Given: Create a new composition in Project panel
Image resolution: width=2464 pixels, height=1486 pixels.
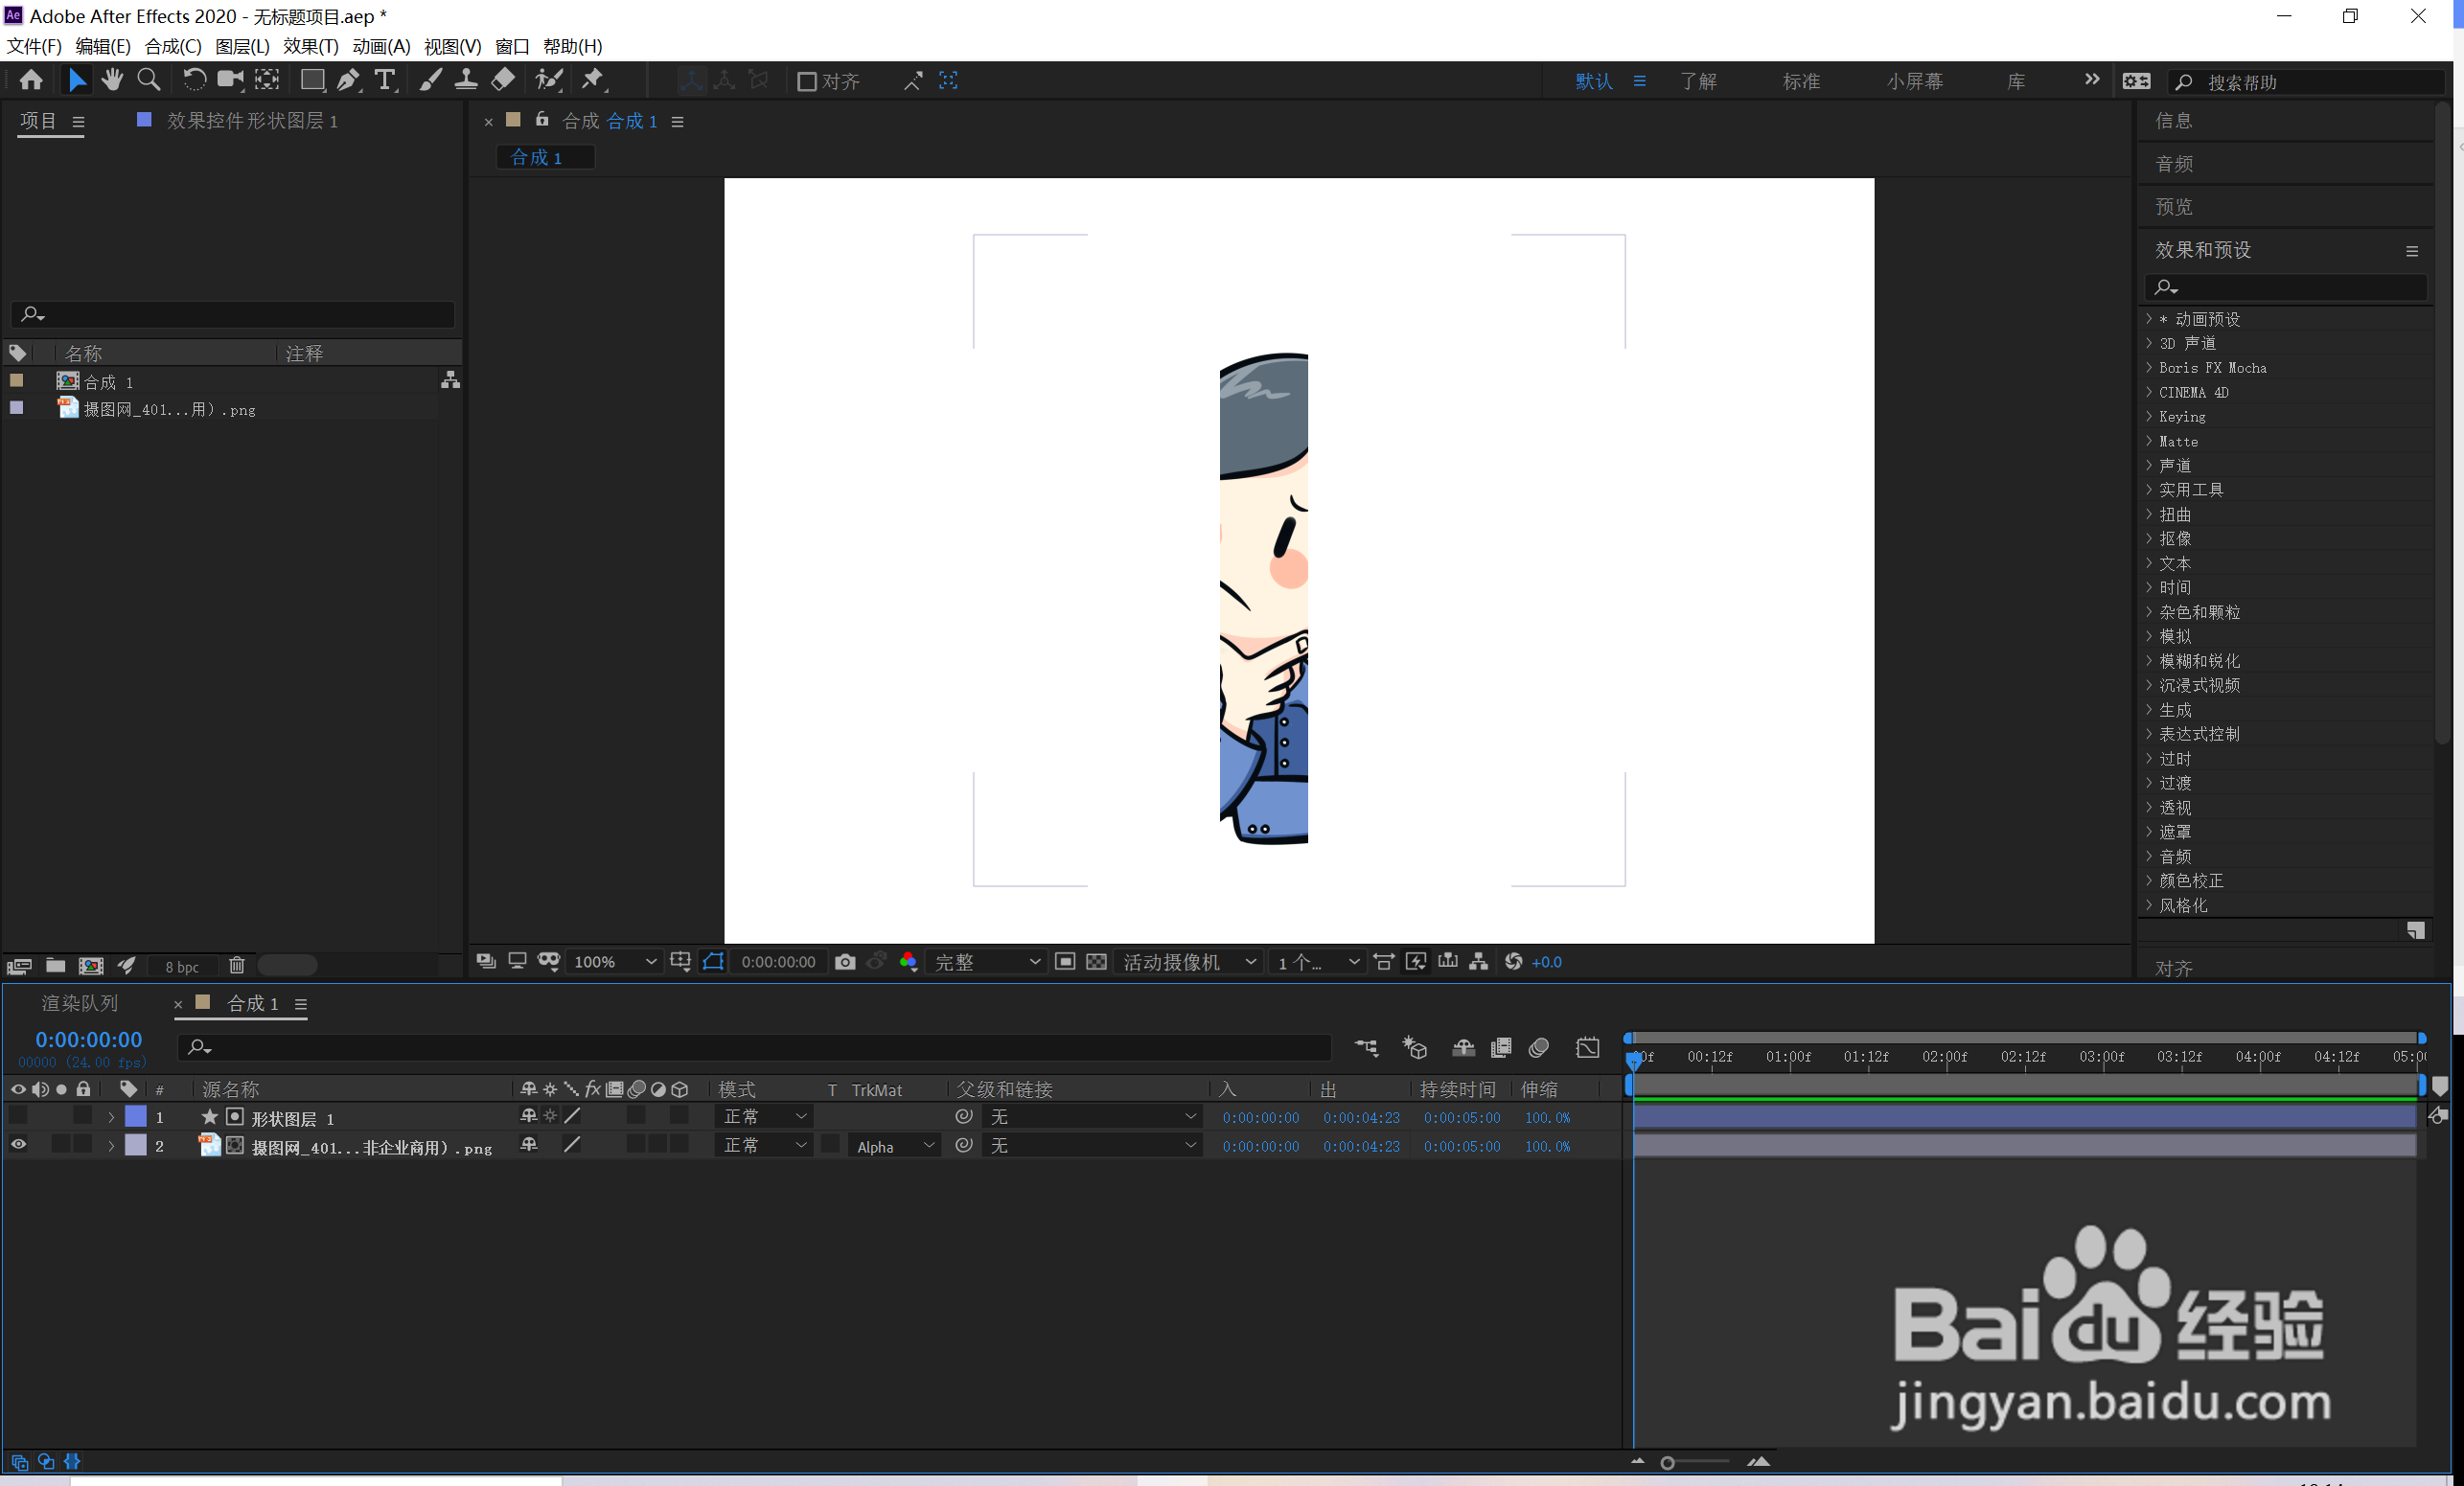Looking at the screenshot, I should point(91,965).
